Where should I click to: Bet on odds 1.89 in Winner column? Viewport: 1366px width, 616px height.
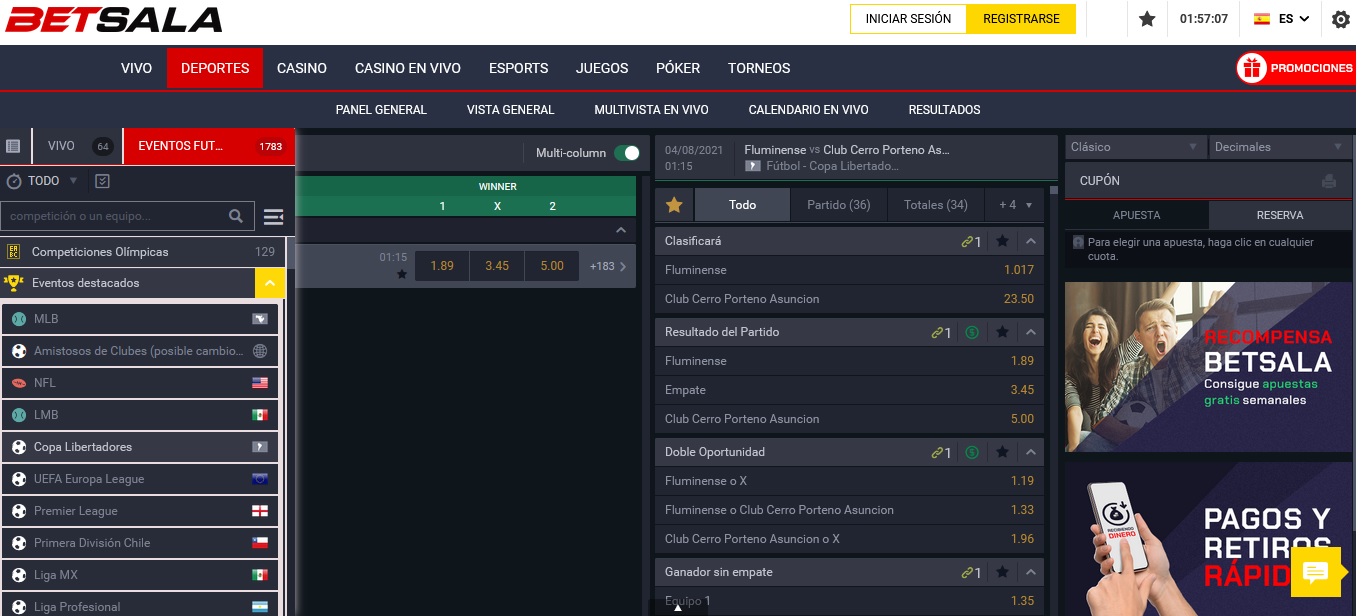click(442, 266)
